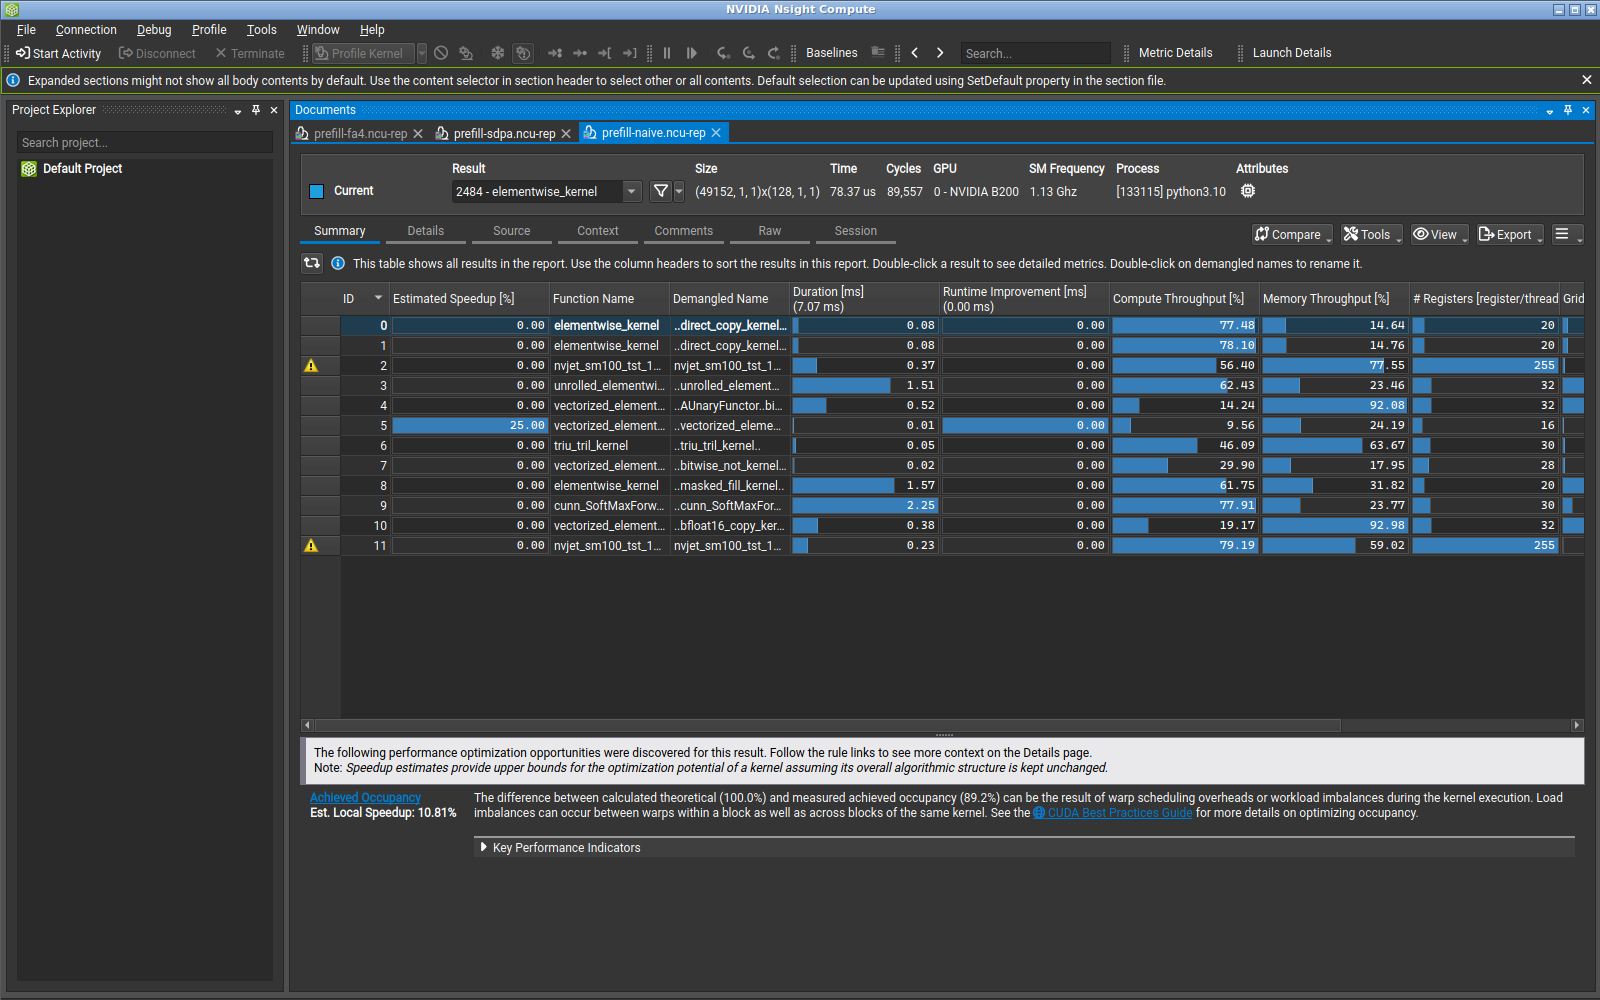Open the Profile menu
1600x1000 pixels.
tap(209, 30)
